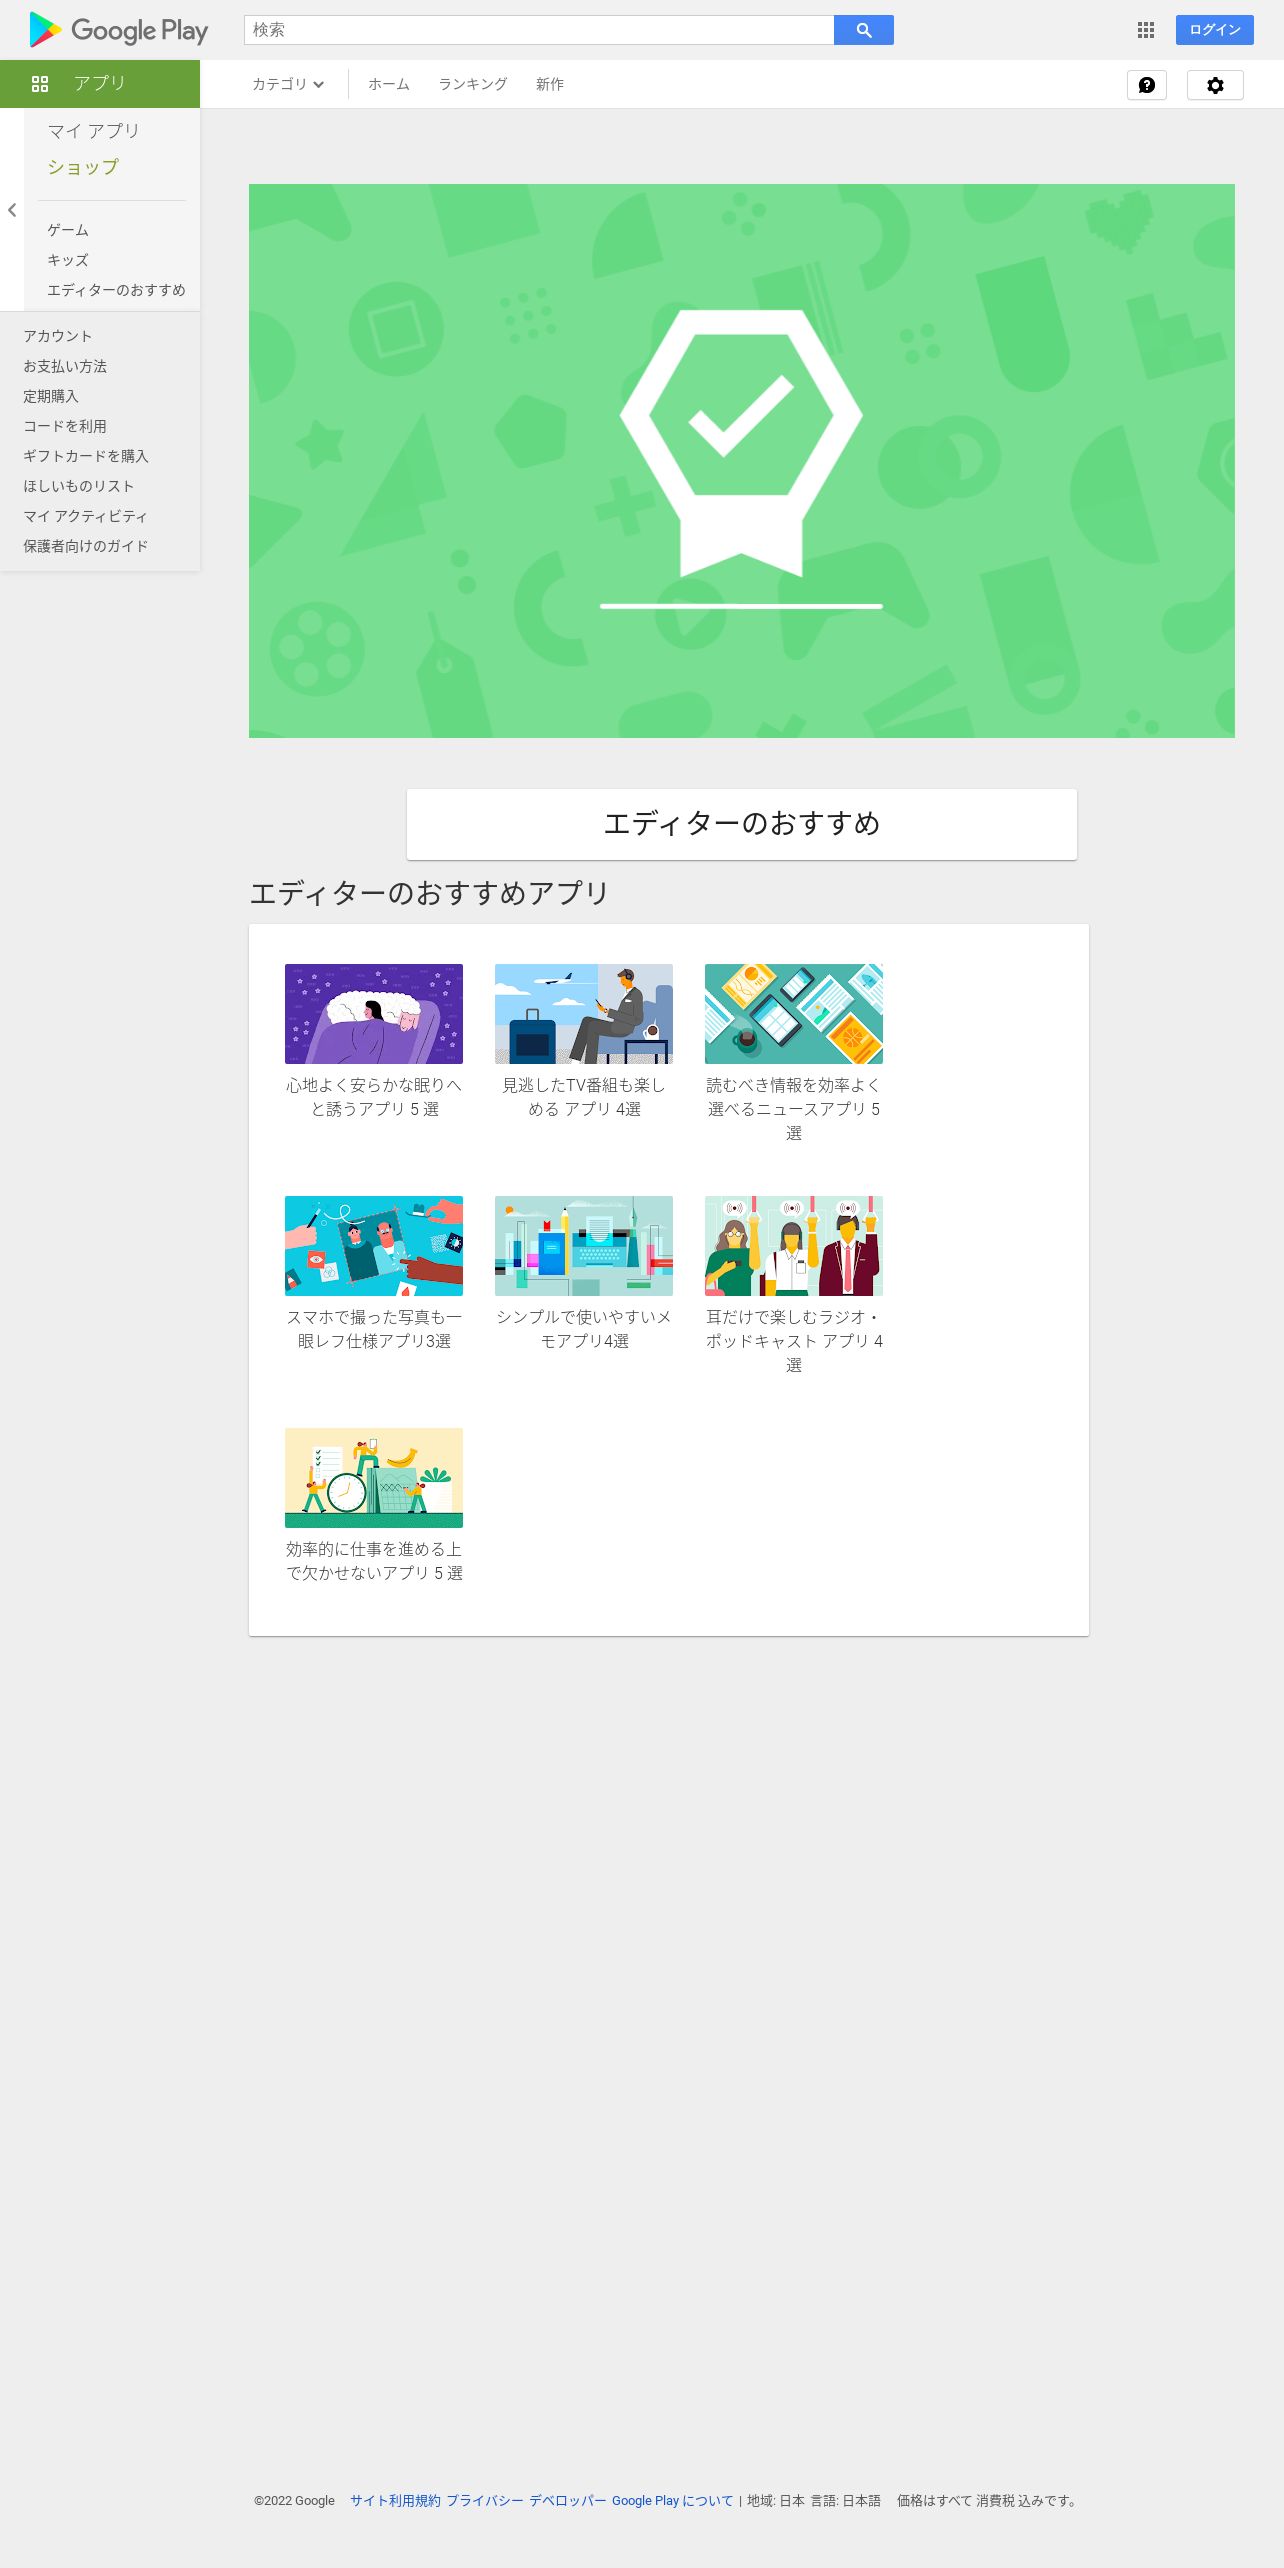This screenshot has height=2568, width=1284.
Task: Open スマホで撮った写真も一眼レフ仕様アプリ3選 title
Action: tap(374, 1329)
